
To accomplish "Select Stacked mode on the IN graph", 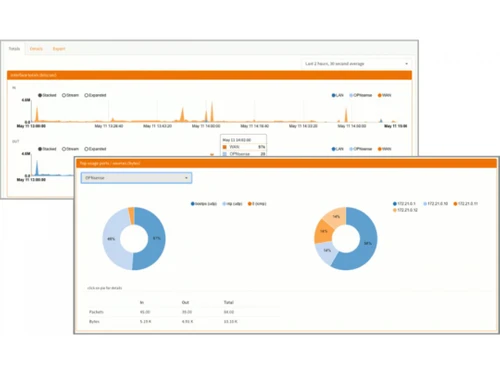I will coord(47,95).
